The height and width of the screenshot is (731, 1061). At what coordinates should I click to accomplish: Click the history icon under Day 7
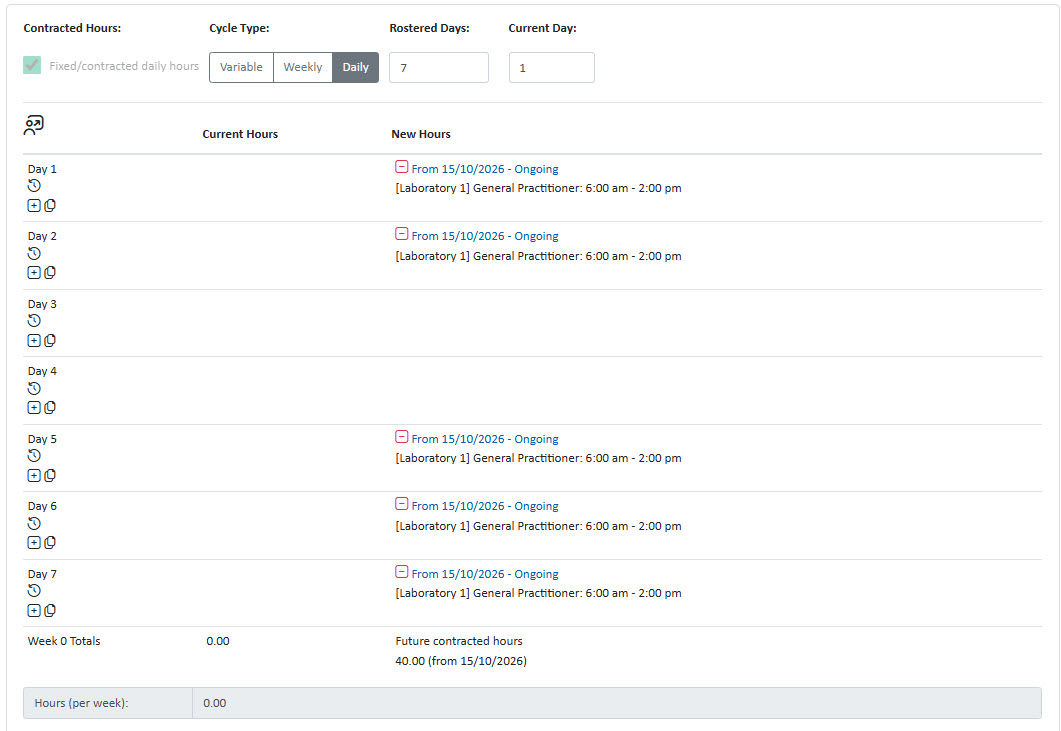pos(34,591)
